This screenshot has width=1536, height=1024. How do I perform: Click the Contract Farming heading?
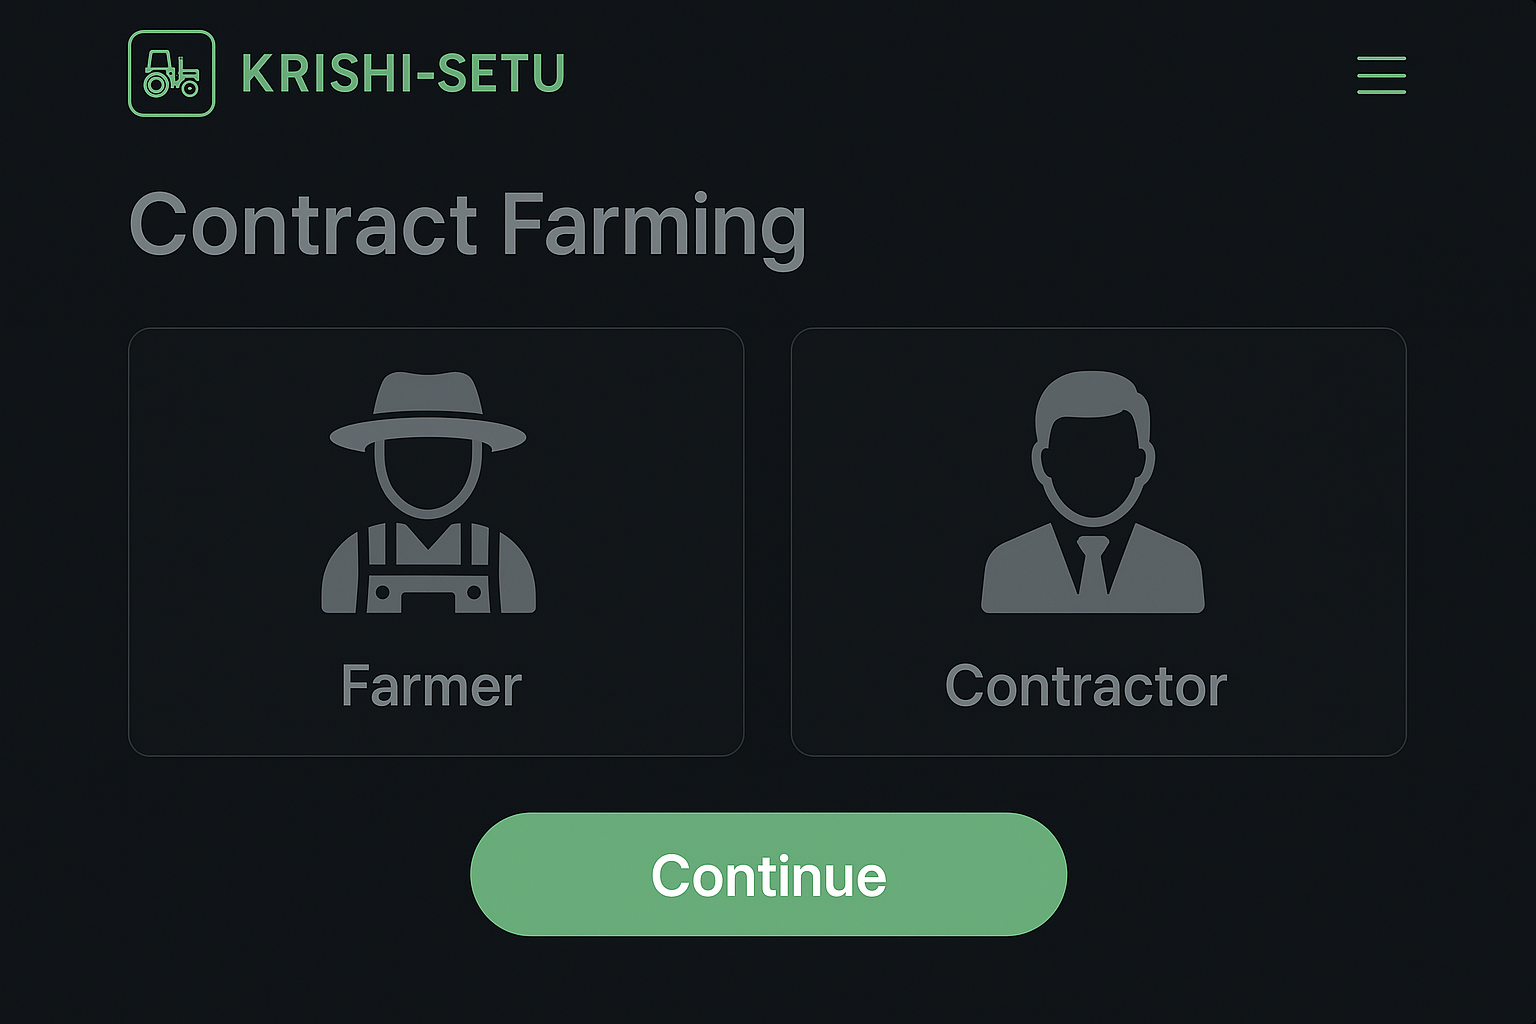[467, 225]
